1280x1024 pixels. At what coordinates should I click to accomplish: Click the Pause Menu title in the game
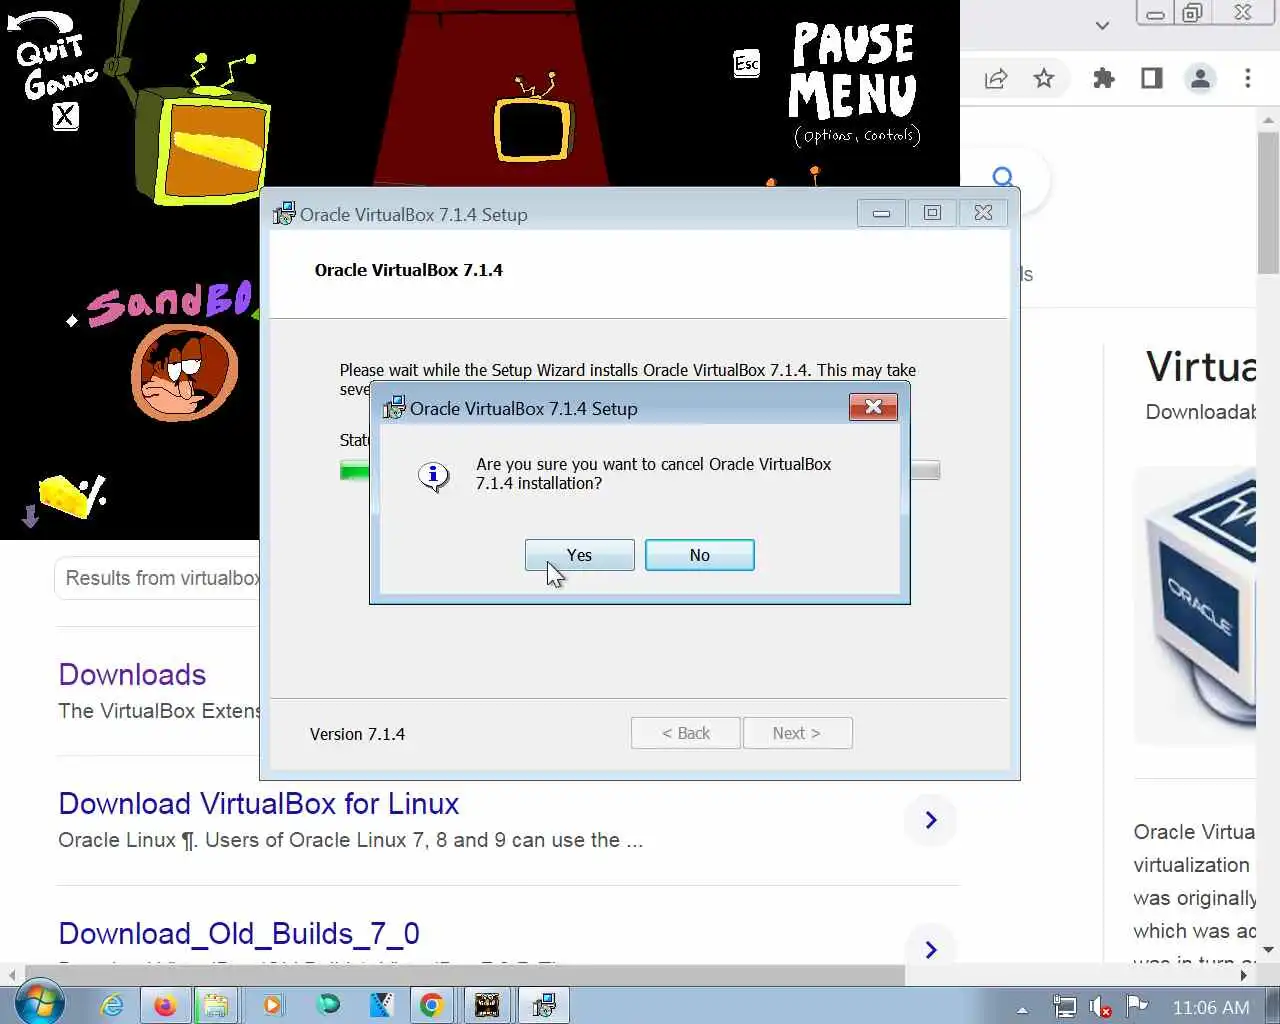(853, 72)
